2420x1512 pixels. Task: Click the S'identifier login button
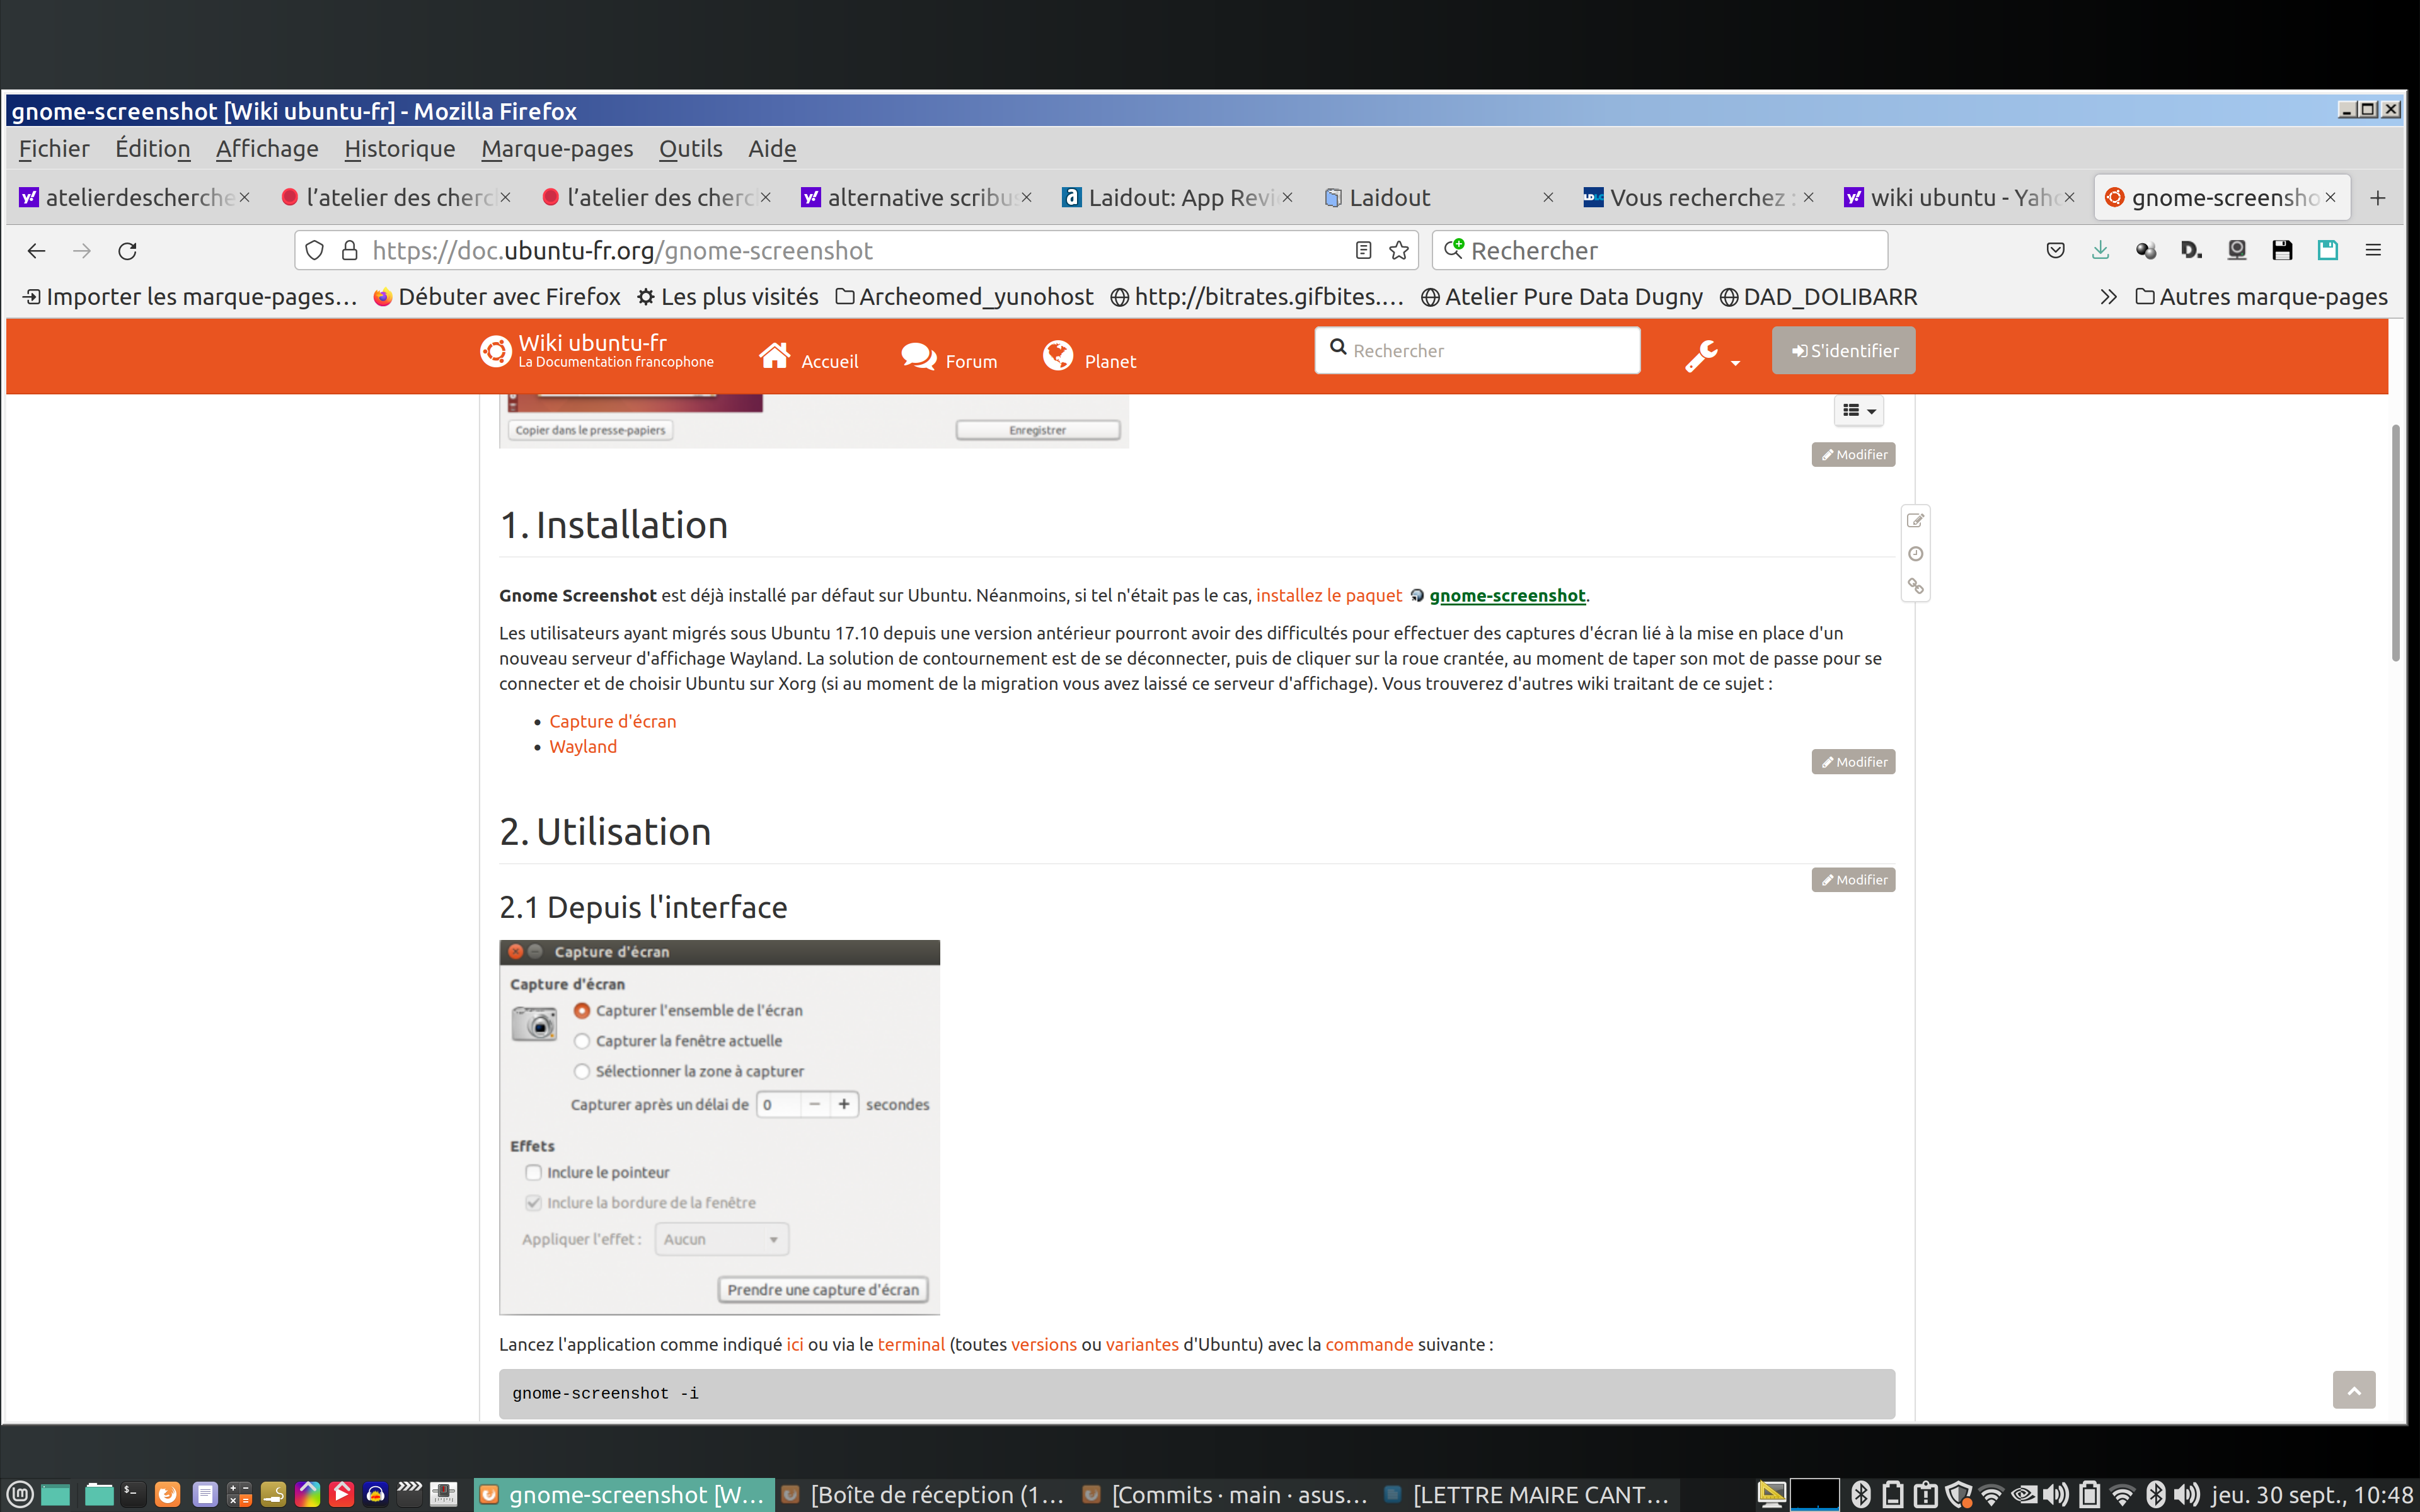(1843, 351)
